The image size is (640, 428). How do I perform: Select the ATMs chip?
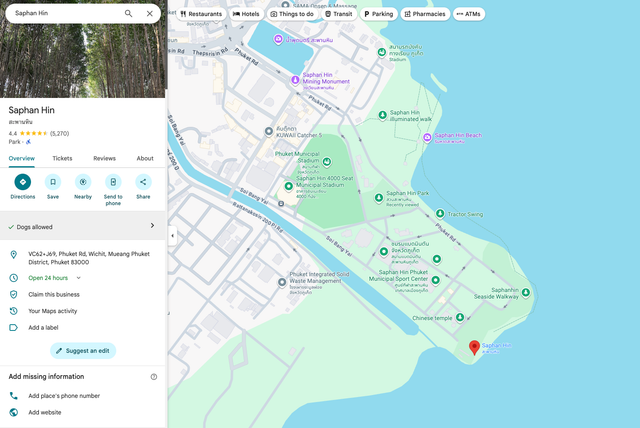(x=469, y=14)
